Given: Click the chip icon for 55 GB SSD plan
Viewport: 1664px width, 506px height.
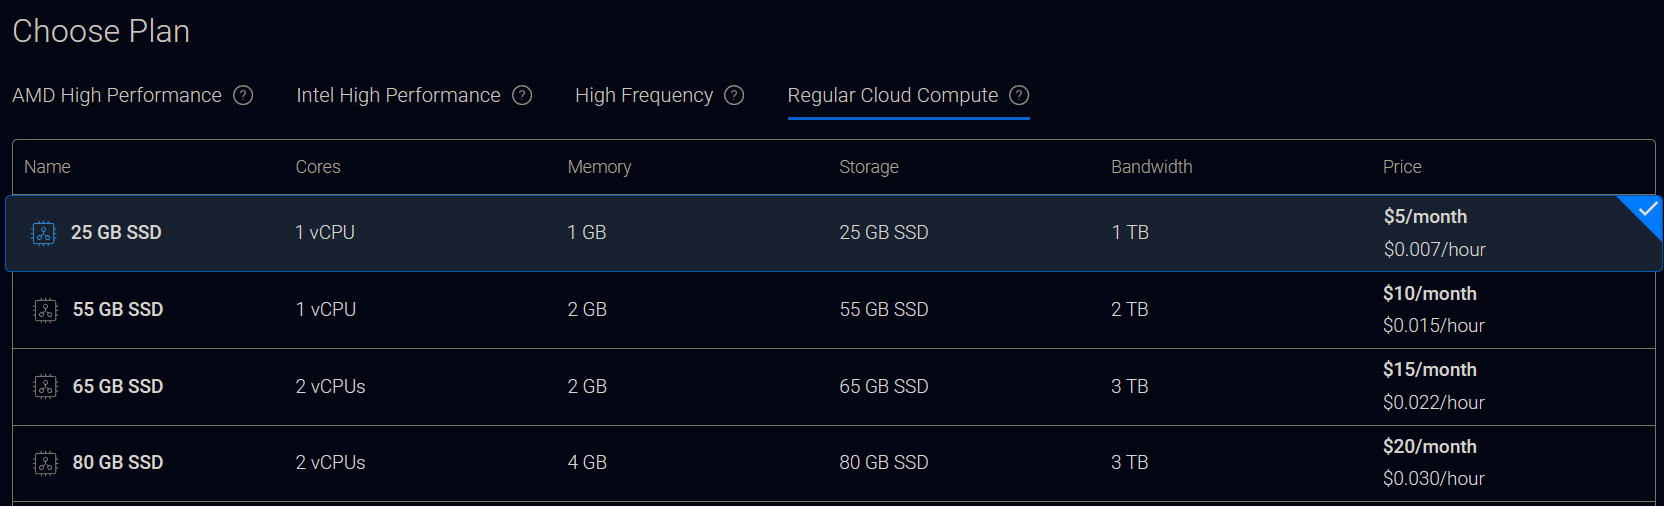Looking at the screenshot, I should 46,310.
